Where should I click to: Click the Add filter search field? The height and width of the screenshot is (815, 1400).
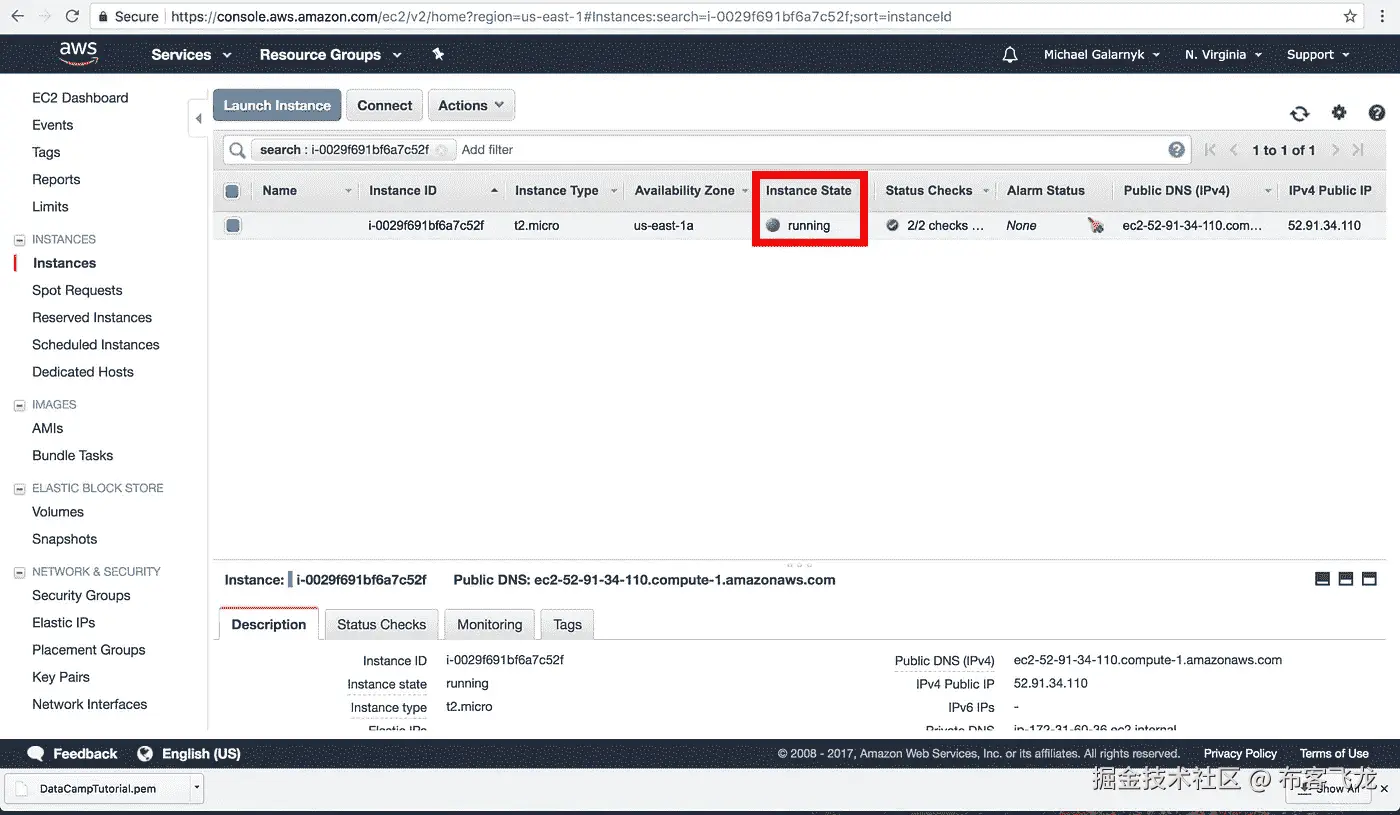tap(810, 150)
